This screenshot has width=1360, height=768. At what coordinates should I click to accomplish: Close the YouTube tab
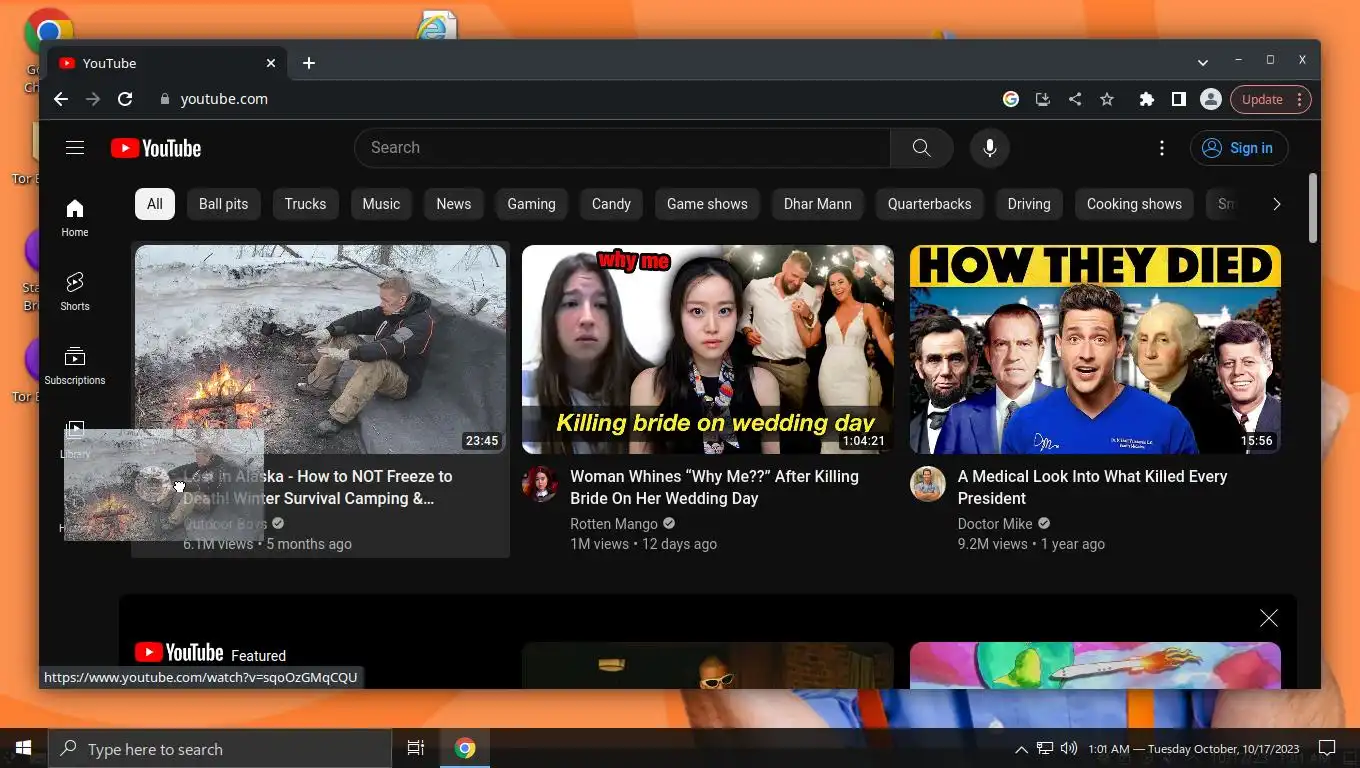(x=271, y=63)
